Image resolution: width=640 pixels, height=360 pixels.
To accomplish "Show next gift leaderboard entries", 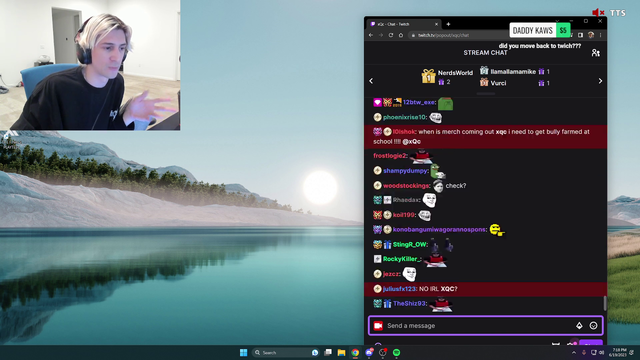I will [600, 81].
